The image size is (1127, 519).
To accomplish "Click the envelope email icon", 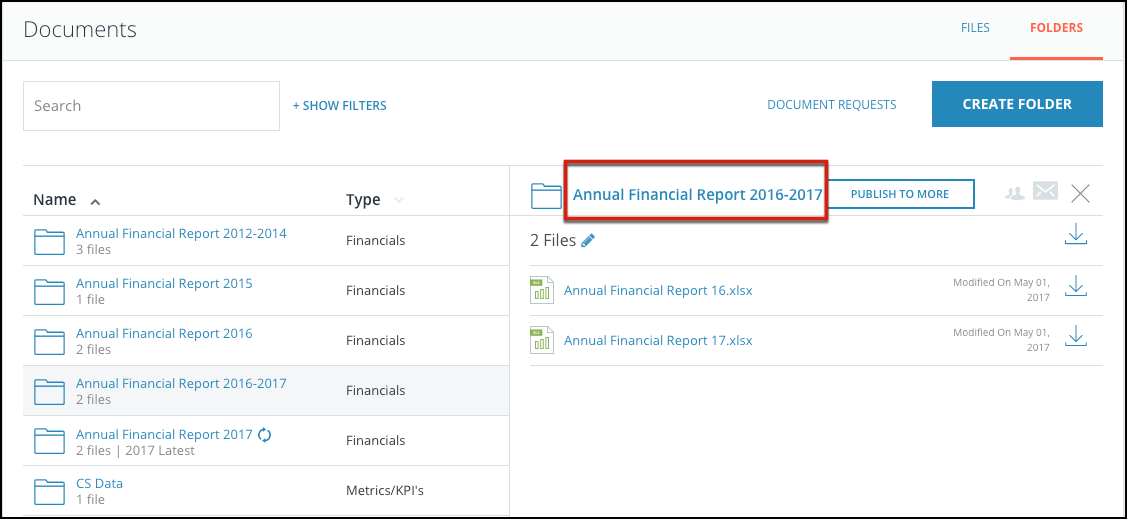I will click(1046, 191).
